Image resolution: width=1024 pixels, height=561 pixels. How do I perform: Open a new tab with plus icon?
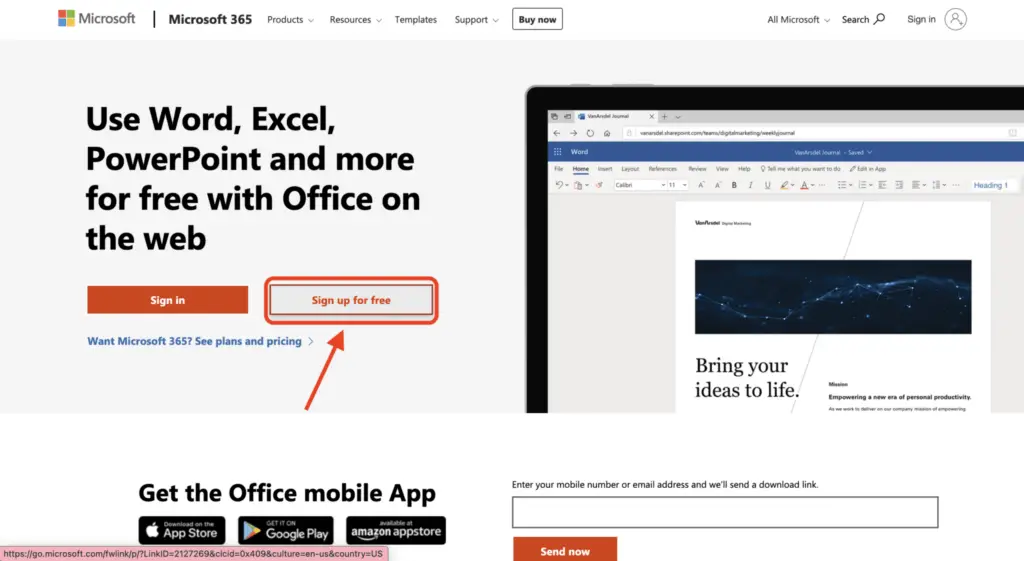click(x=664, y=116)
